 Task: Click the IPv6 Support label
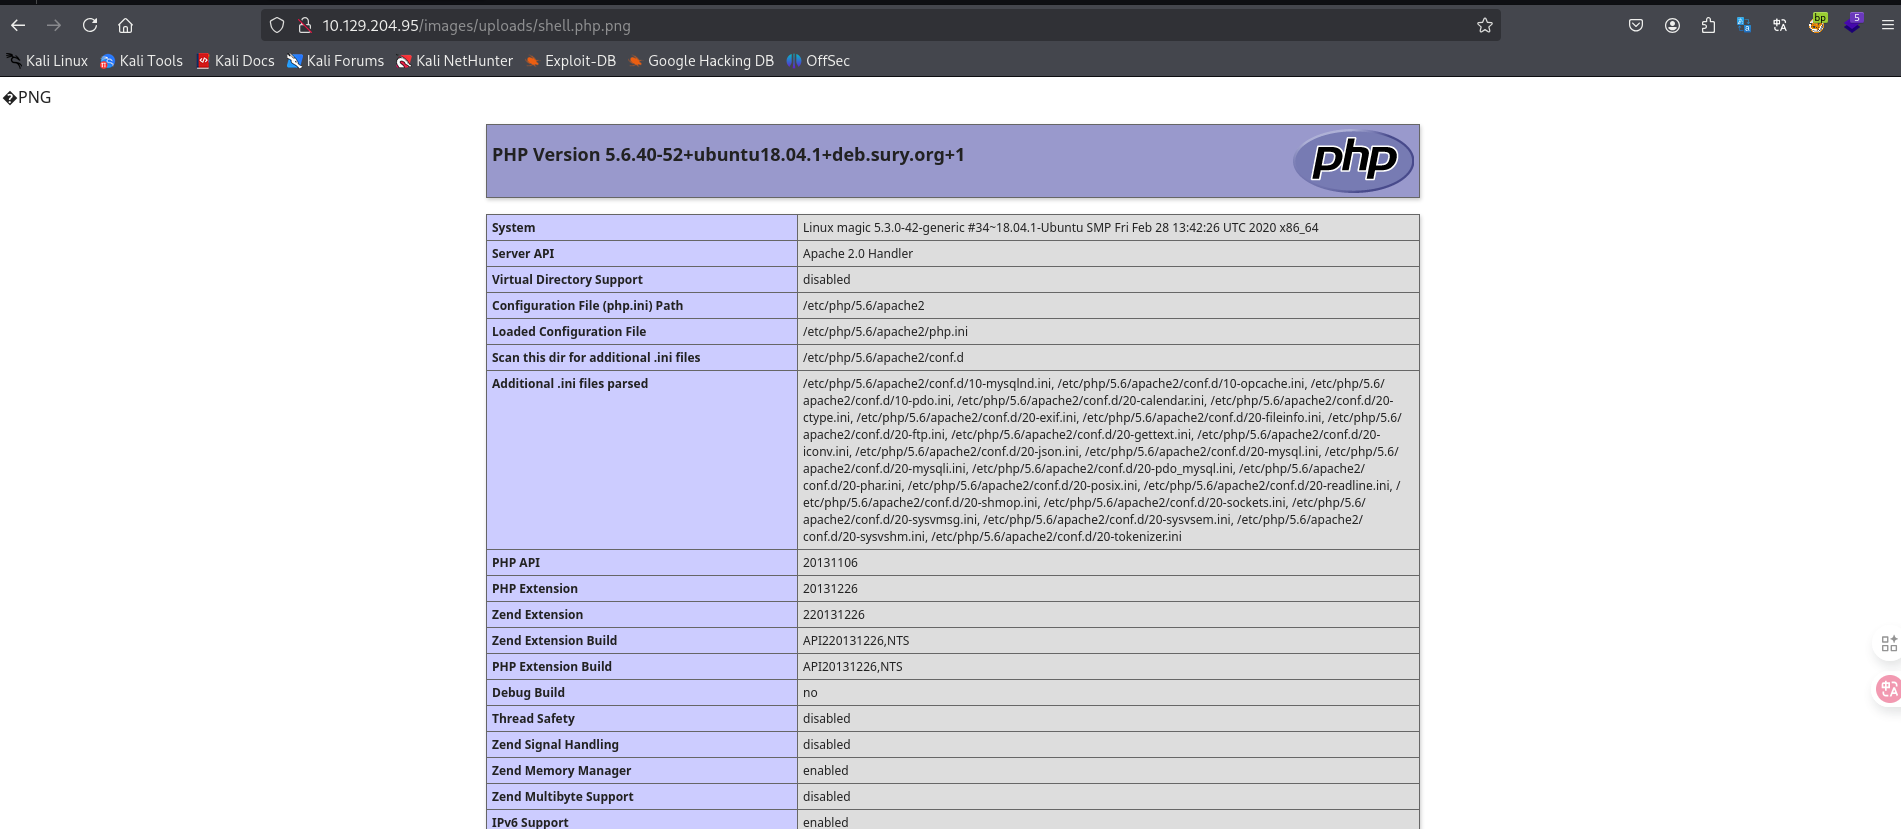coord(530,822)
